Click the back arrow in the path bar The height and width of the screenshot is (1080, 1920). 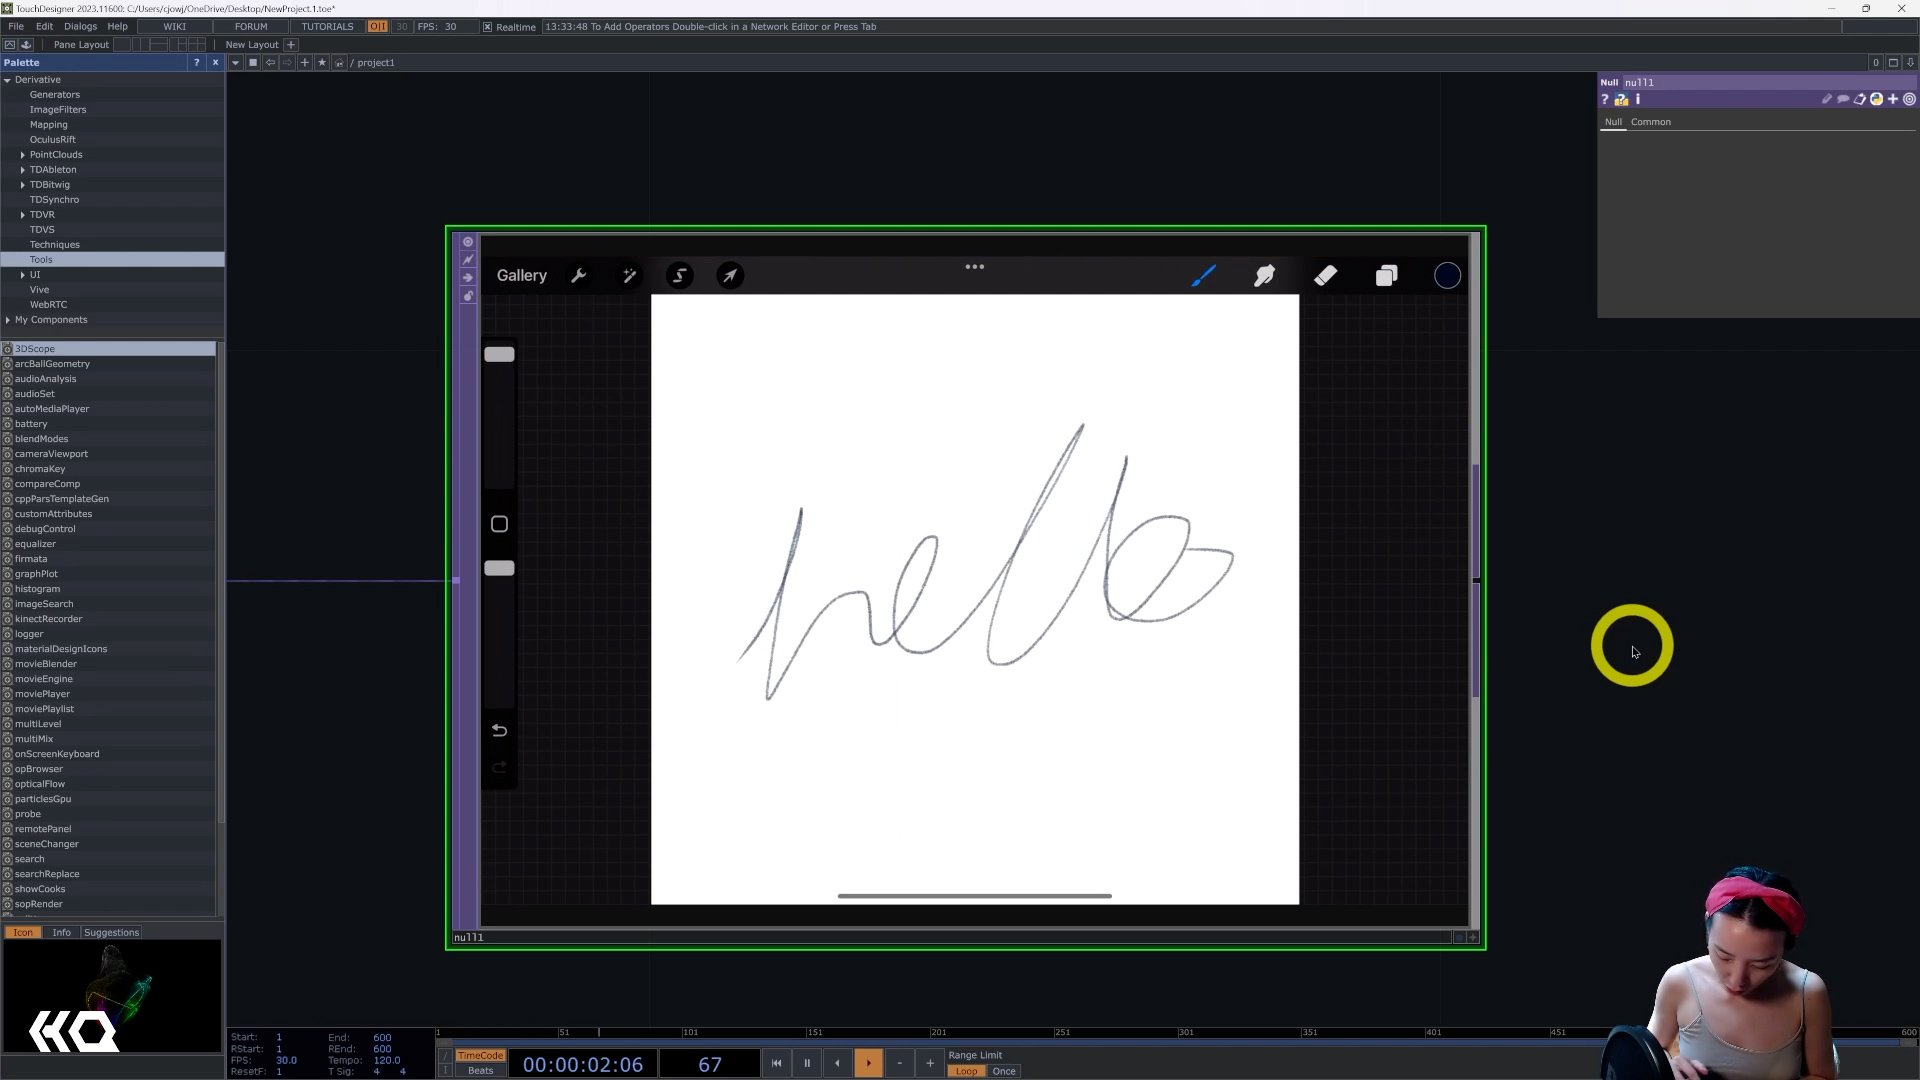click(270, 62)
